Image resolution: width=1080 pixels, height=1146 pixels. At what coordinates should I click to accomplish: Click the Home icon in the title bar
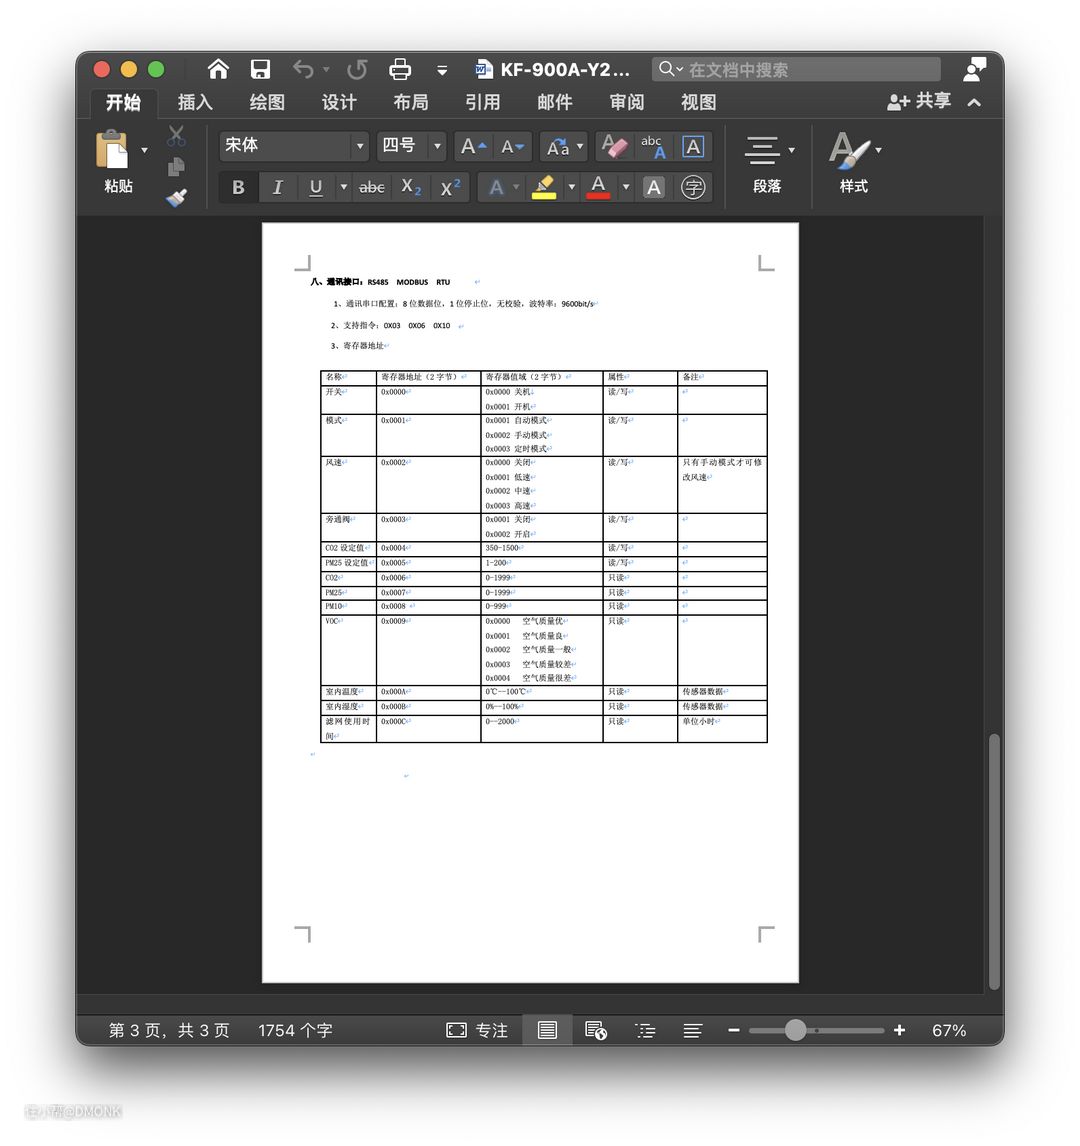(x=218, y=69)
